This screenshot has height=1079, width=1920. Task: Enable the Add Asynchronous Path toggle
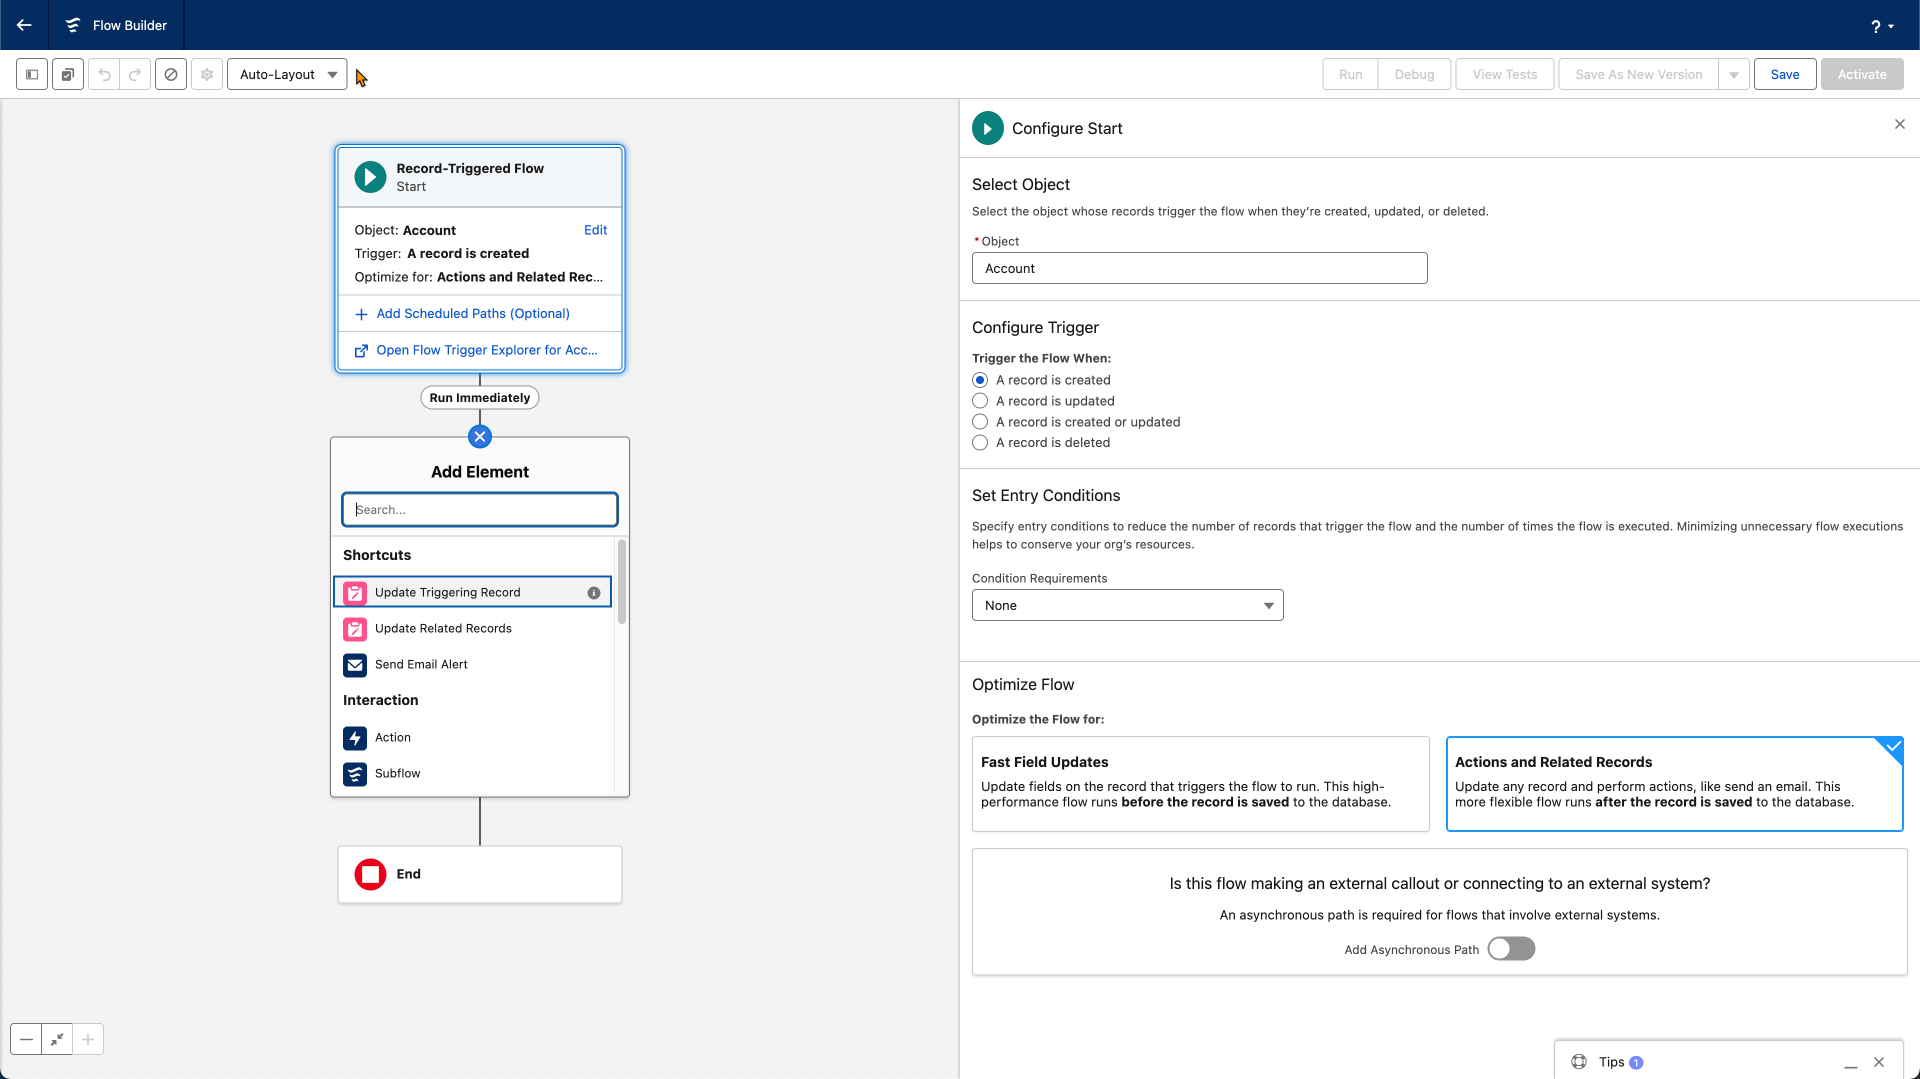click(1510, 949)
